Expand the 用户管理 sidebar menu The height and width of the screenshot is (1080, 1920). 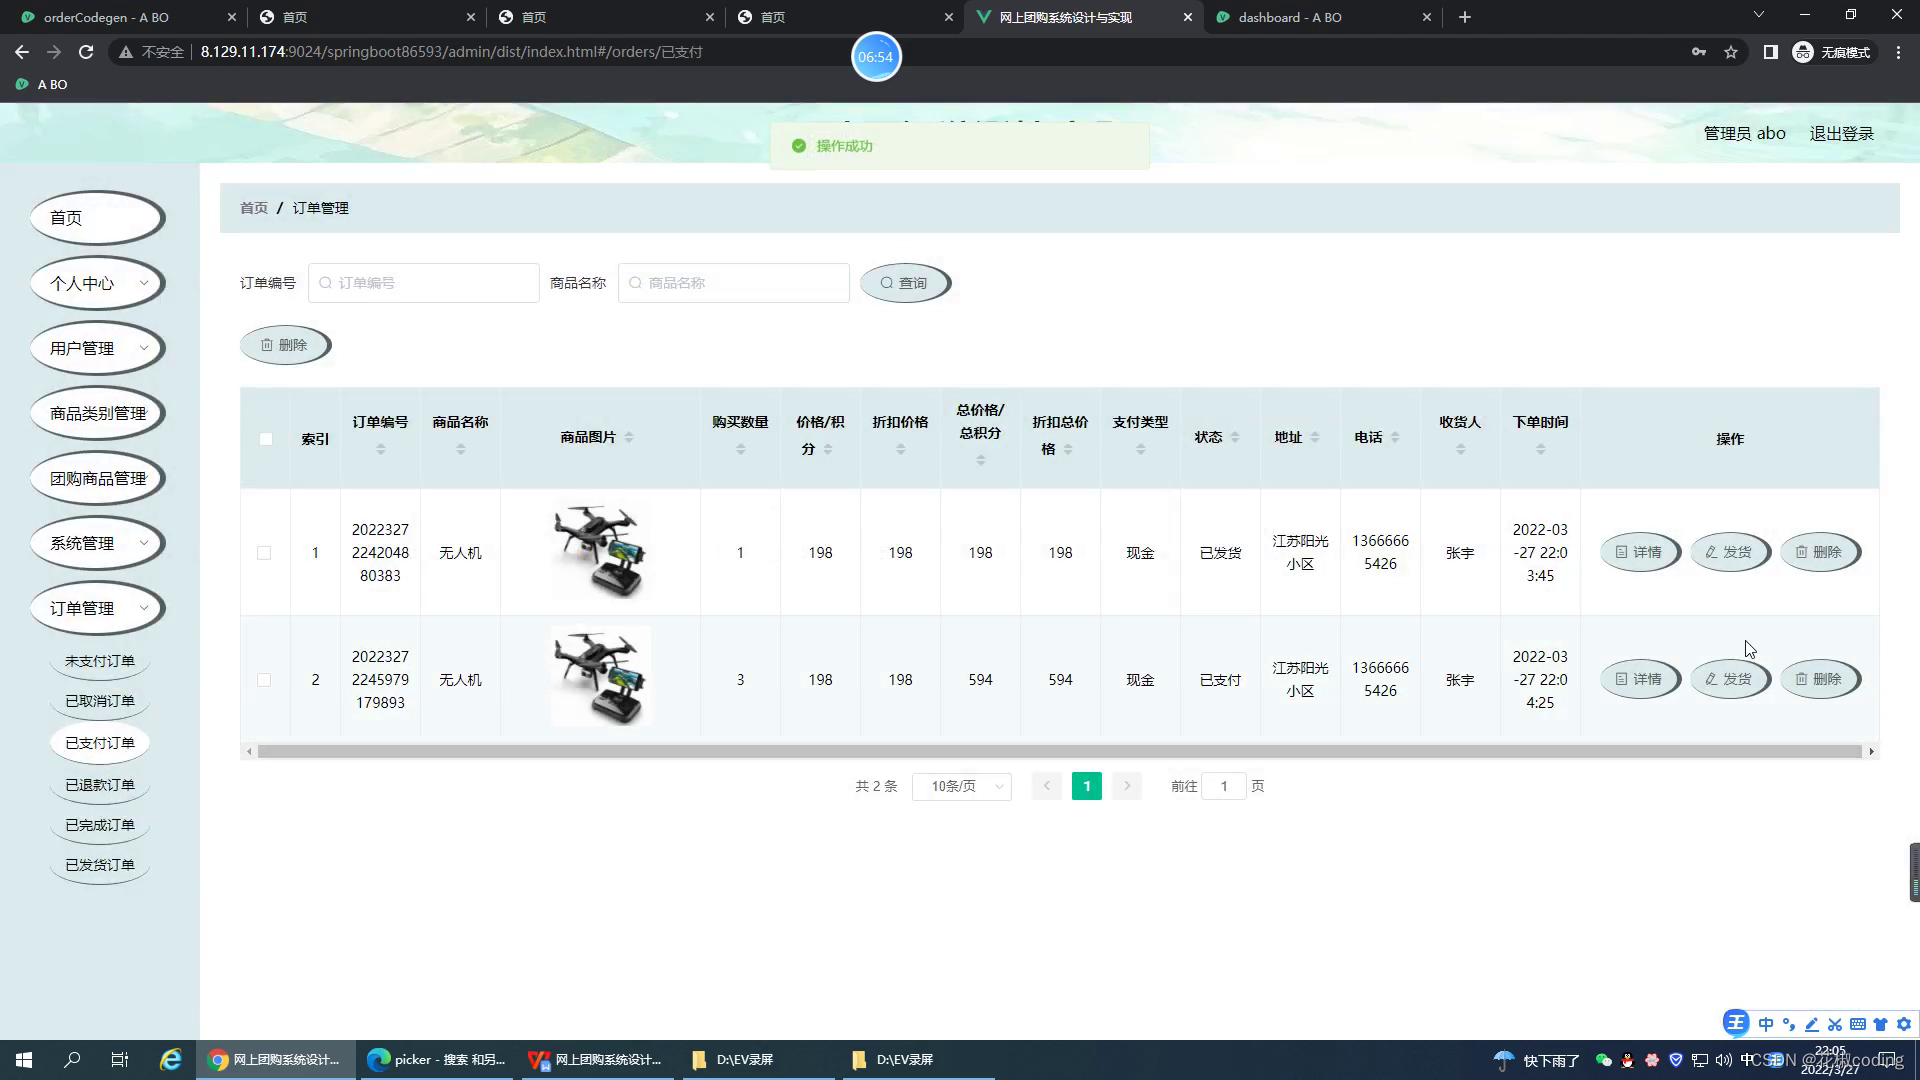click(x=97, y=348)
